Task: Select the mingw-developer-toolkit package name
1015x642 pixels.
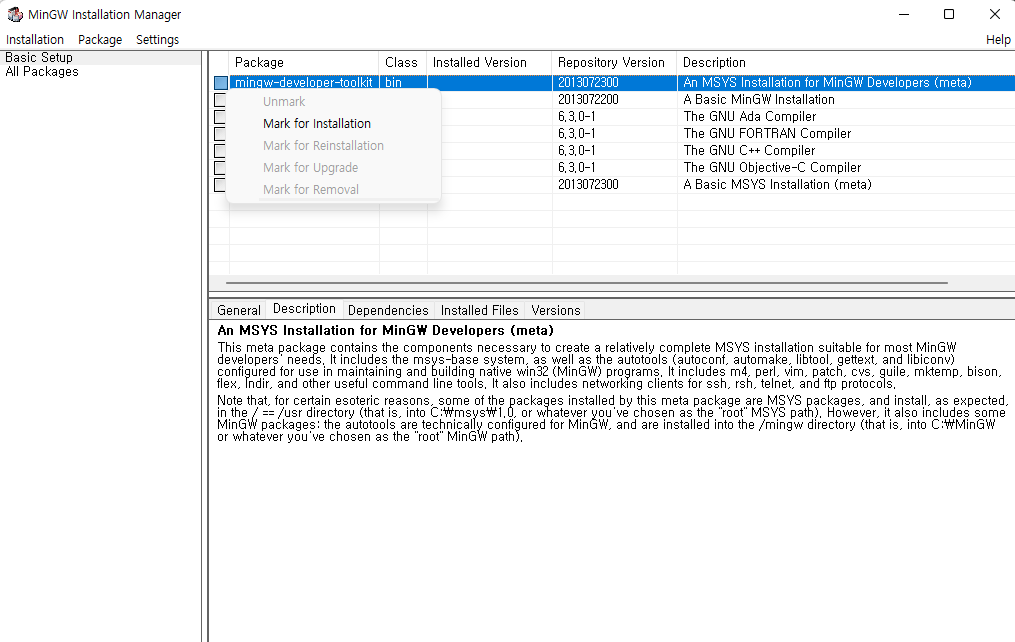Action: pos(304,83)
